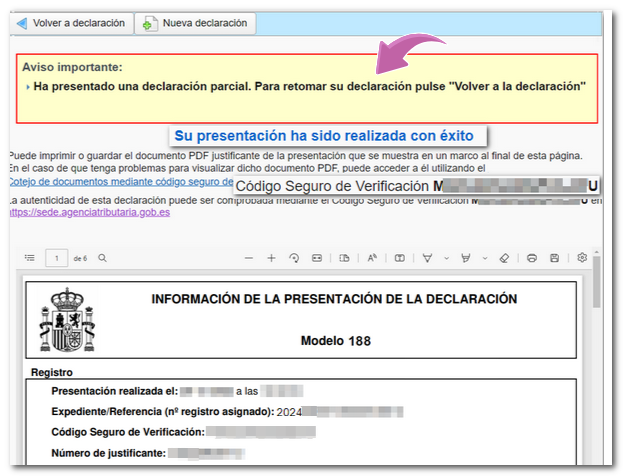This screenshot has width=623, height=476.
Task: Fit PDF page to width
Action: pos(317,258)
